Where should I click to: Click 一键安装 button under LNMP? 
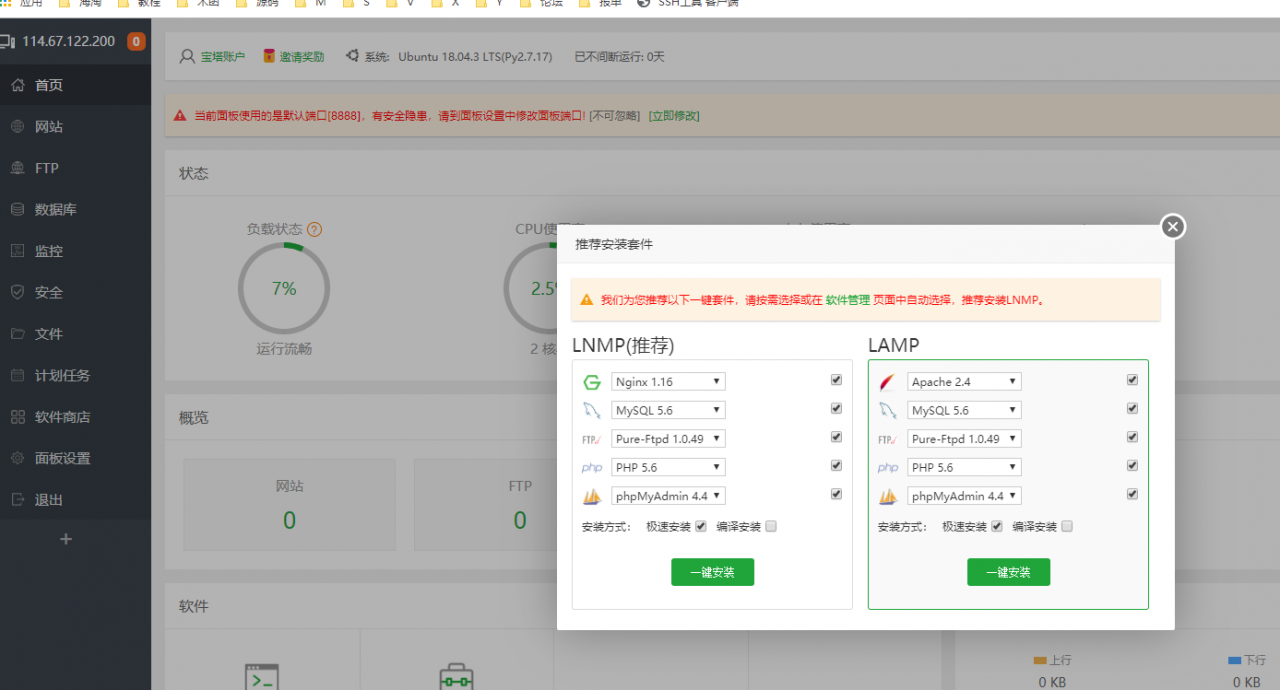712,572
